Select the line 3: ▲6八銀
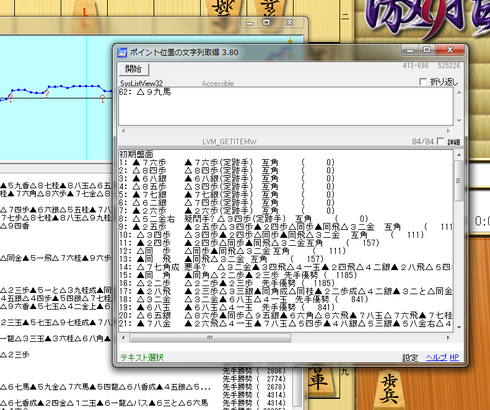This screenshot has height=410, width=490. click(x=227, y=179)
